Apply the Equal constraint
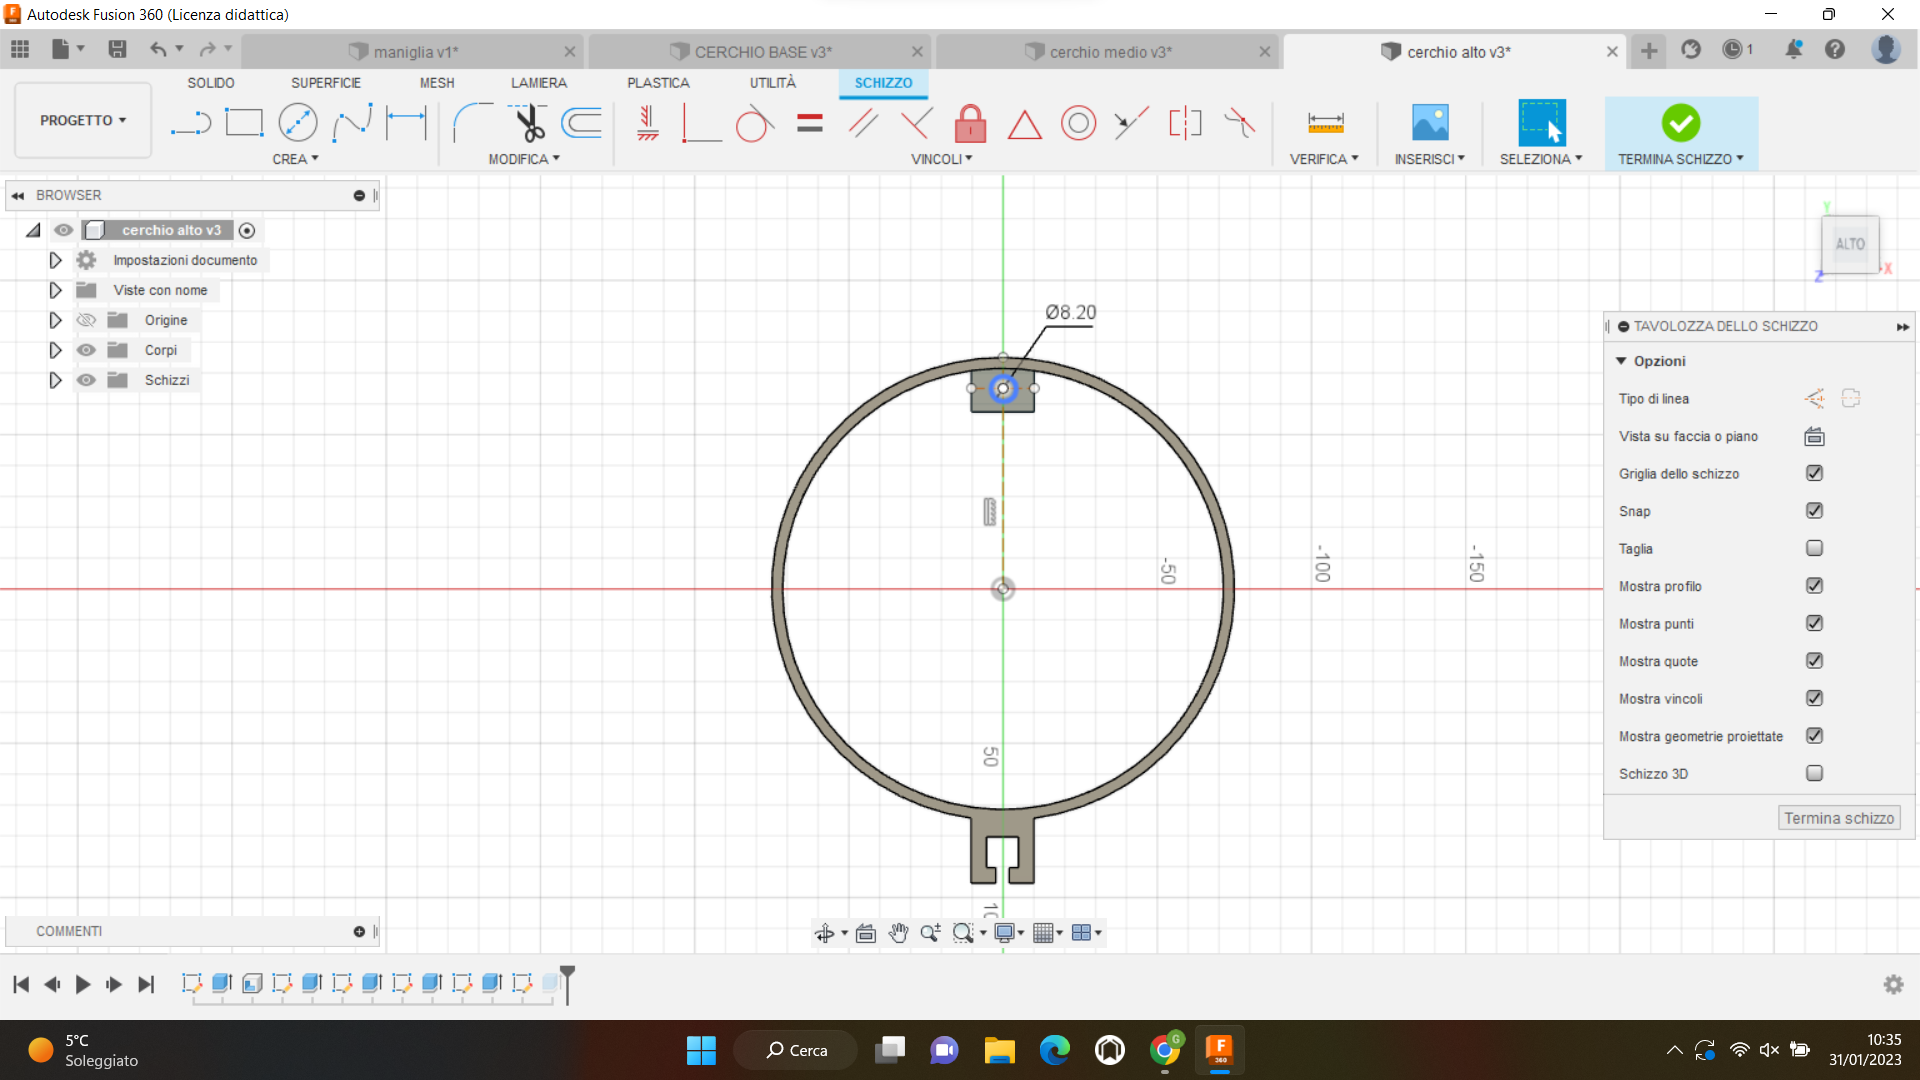The height and width of the screenshot is (1080, 1920). [x=810, y=123]
